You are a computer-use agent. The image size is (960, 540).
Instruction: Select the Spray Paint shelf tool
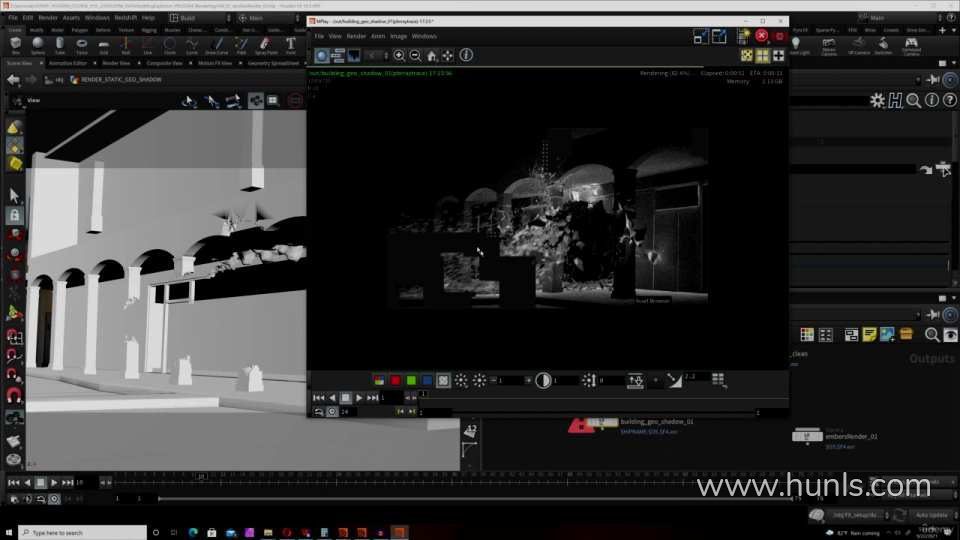pyautogui.click(x=266, y=44)
